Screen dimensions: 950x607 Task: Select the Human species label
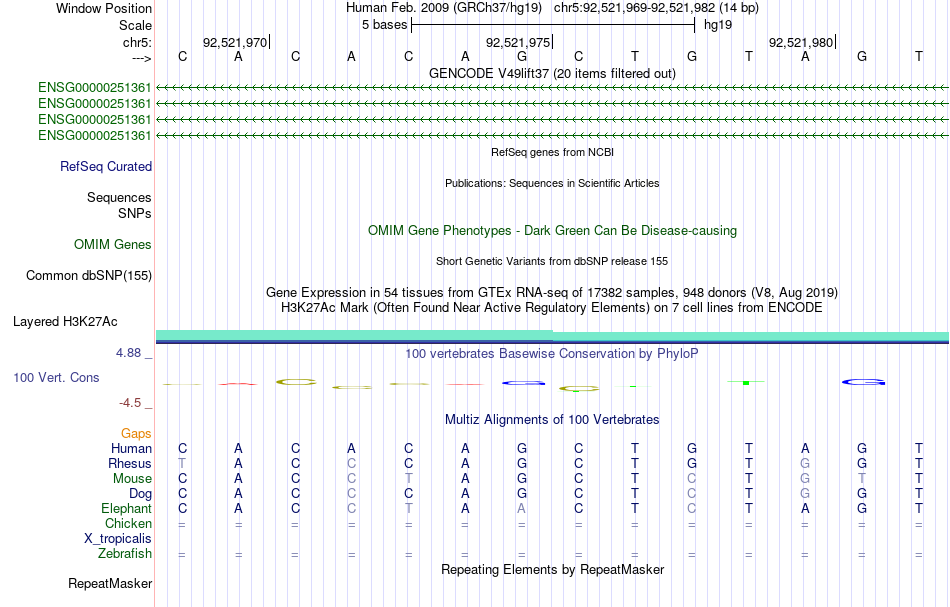[131, 448]
